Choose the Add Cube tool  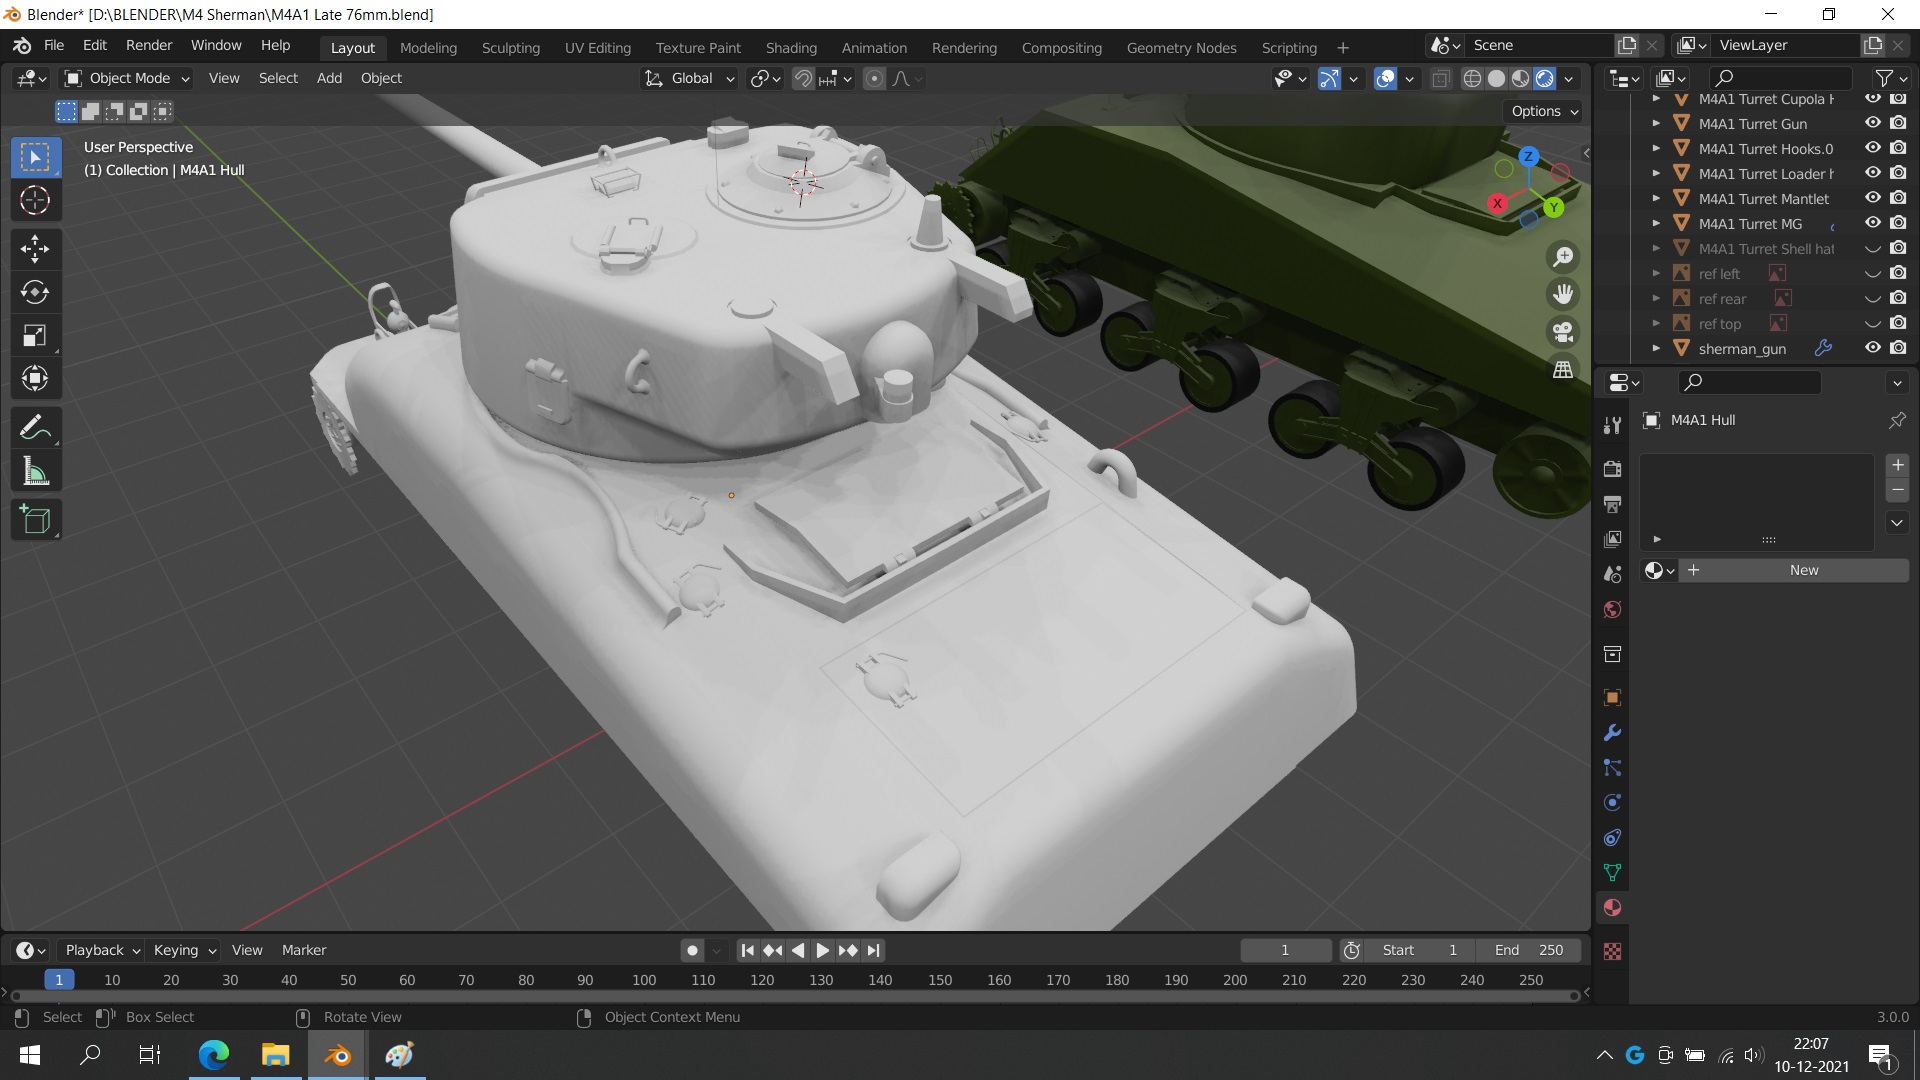[35, 520]
